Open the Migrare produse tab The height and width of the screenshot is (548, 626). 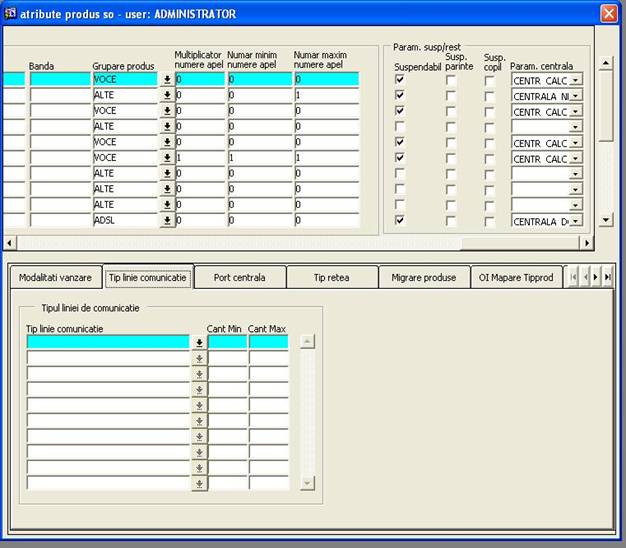click(424, 278)
